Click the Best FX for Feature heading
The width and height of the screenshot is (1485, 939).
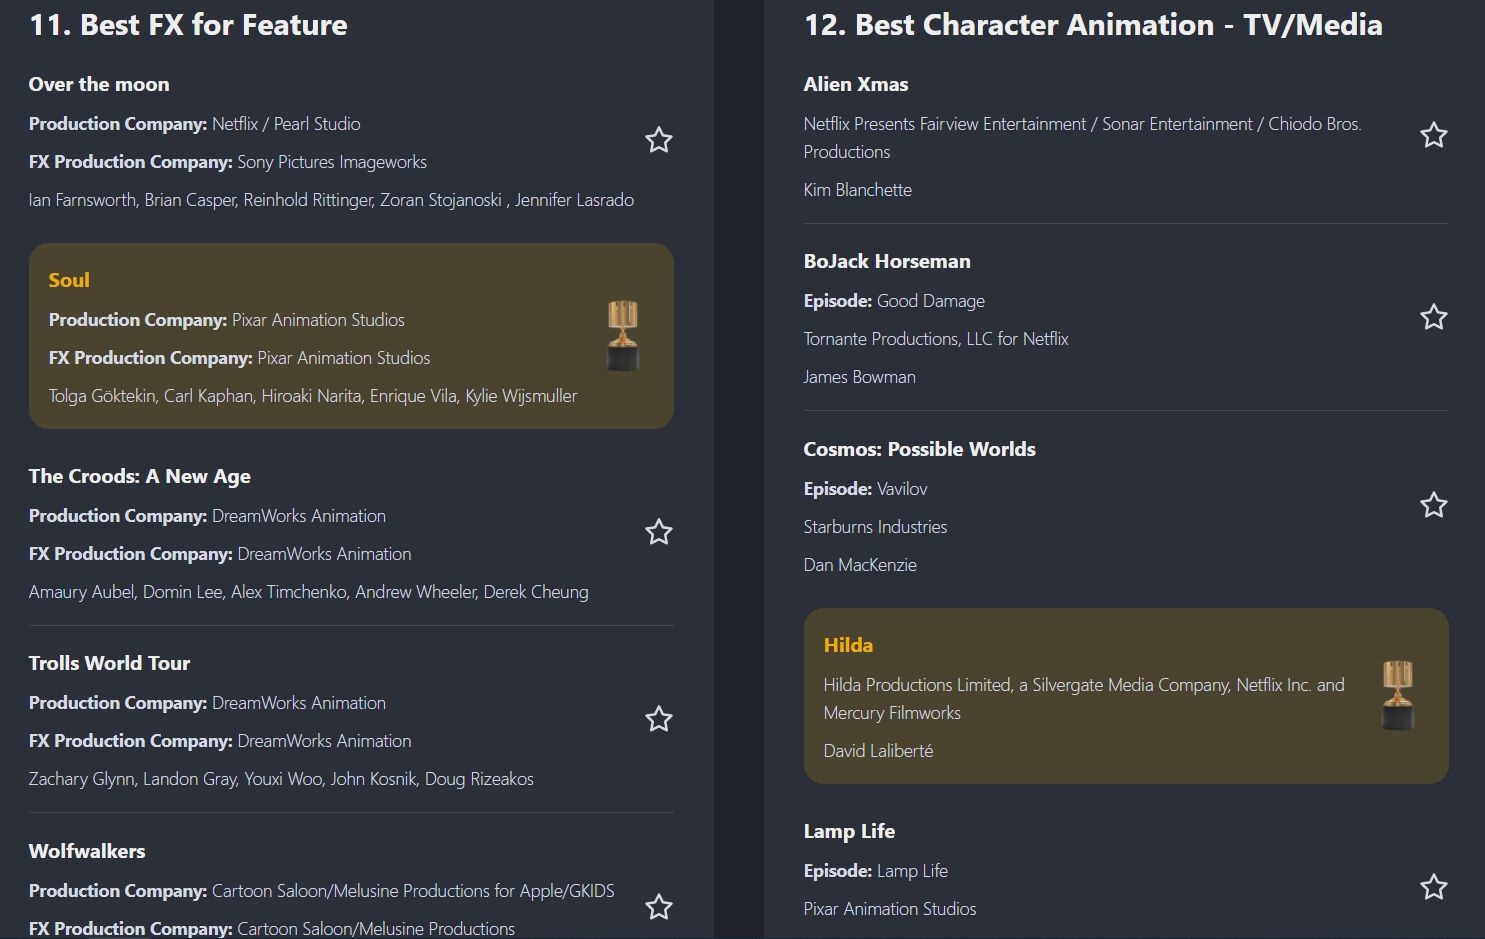tap(188, 25)
